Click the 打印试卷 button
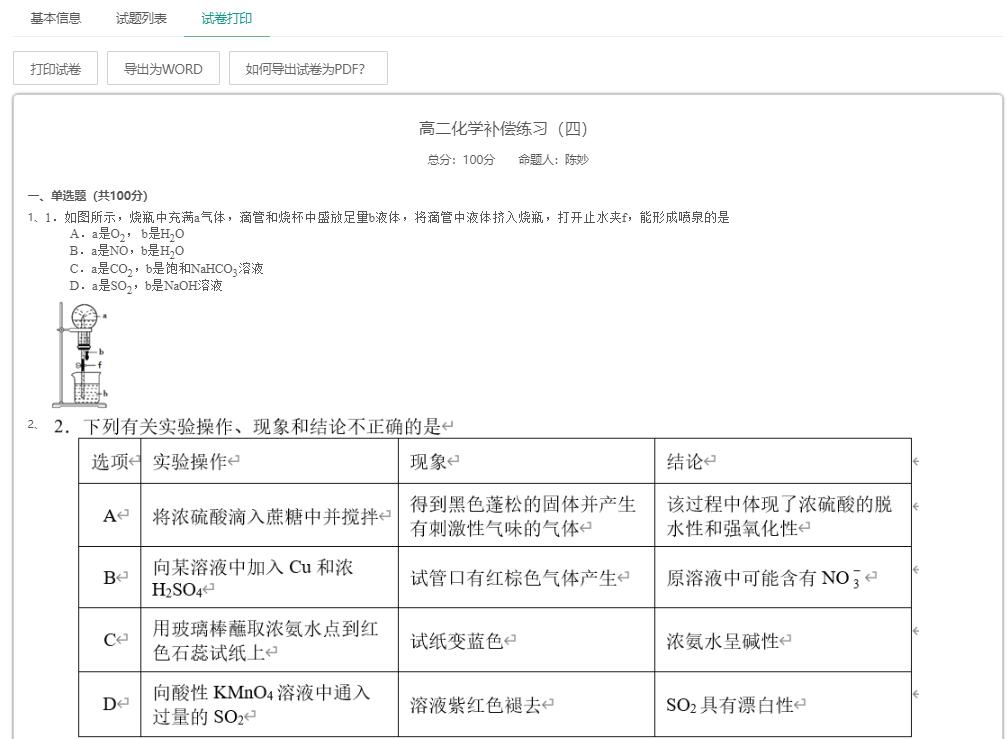 [x=55, y=69]
